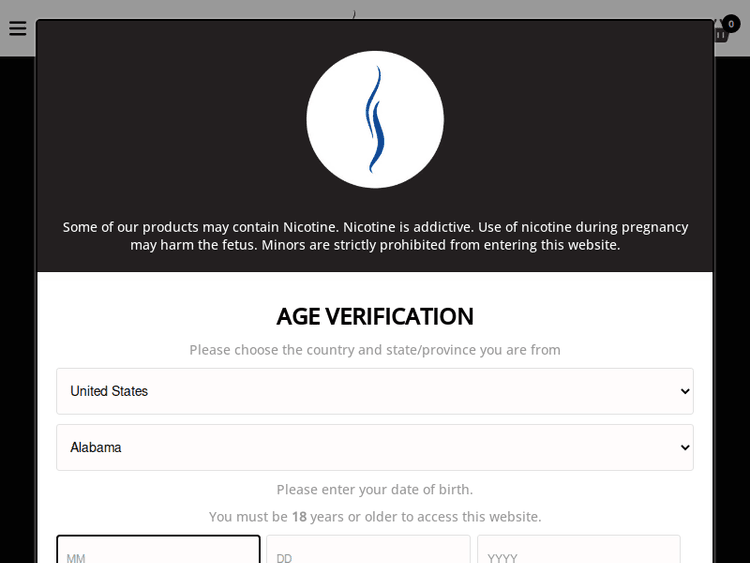
Task: Click 'years or older to access this website'
Action: point(426,517)
